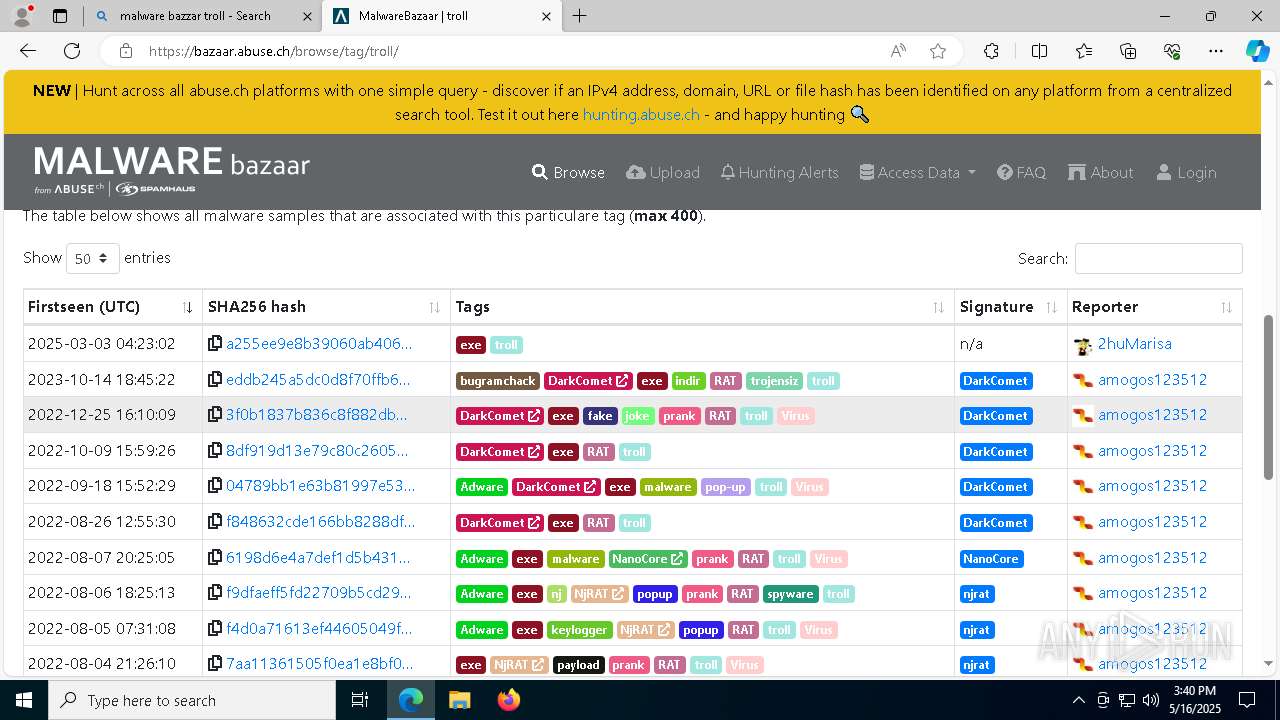
Task: Sort table by Tags column
Action: pos(702,307)
